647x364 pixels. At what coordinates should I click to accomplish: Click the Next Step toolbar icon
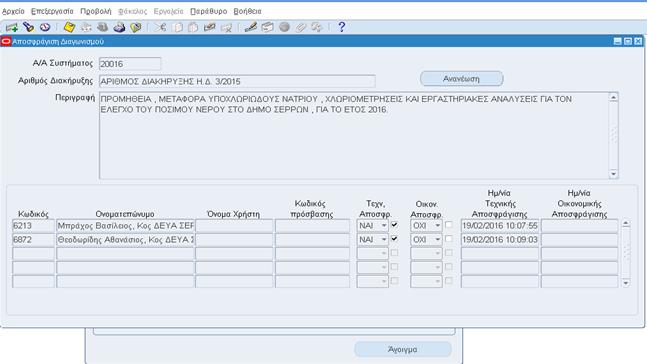click(x=86, y=27)
